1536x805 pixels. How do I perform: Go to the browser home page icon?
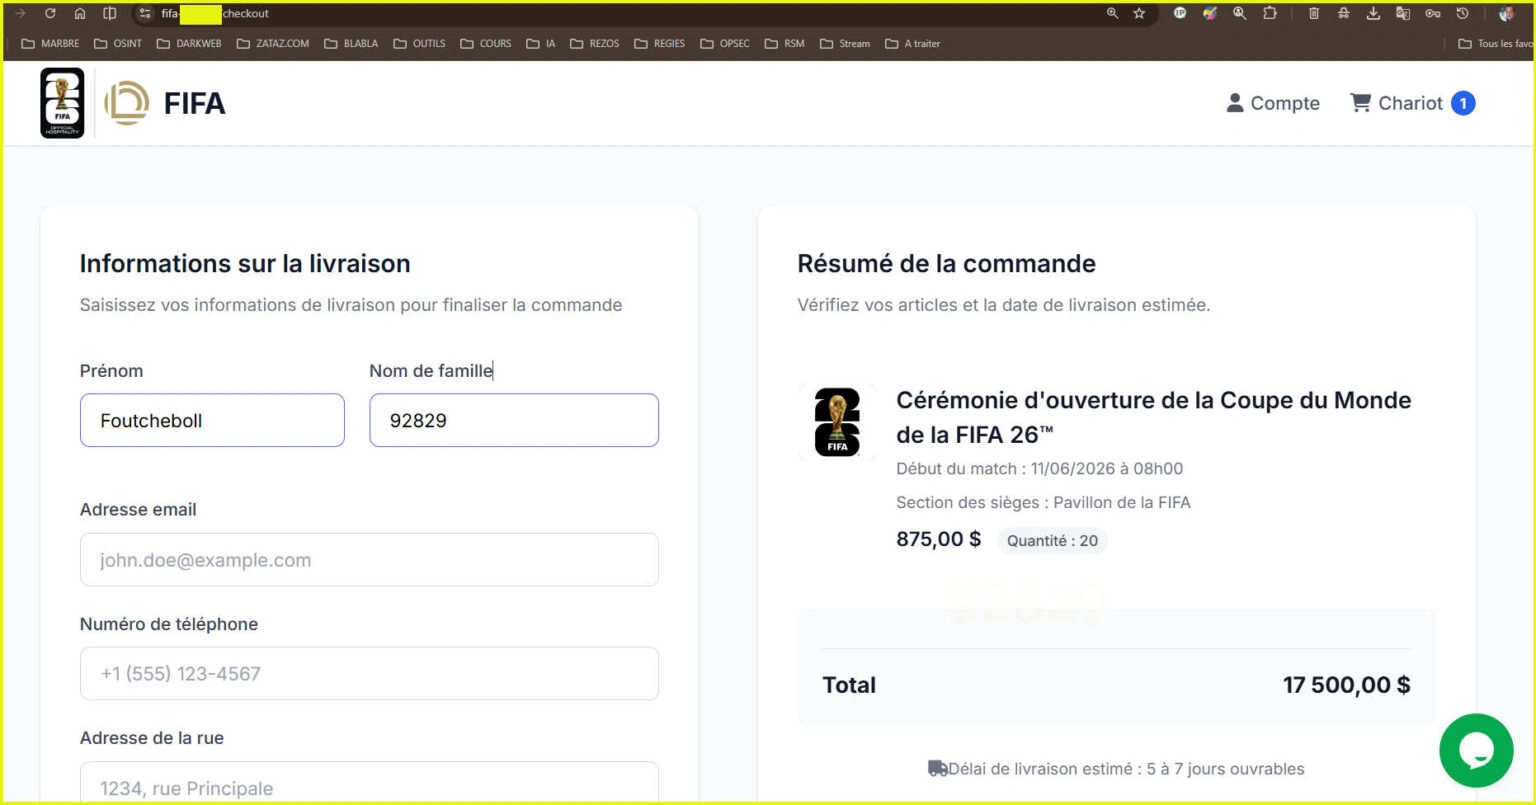pos(80,14)
